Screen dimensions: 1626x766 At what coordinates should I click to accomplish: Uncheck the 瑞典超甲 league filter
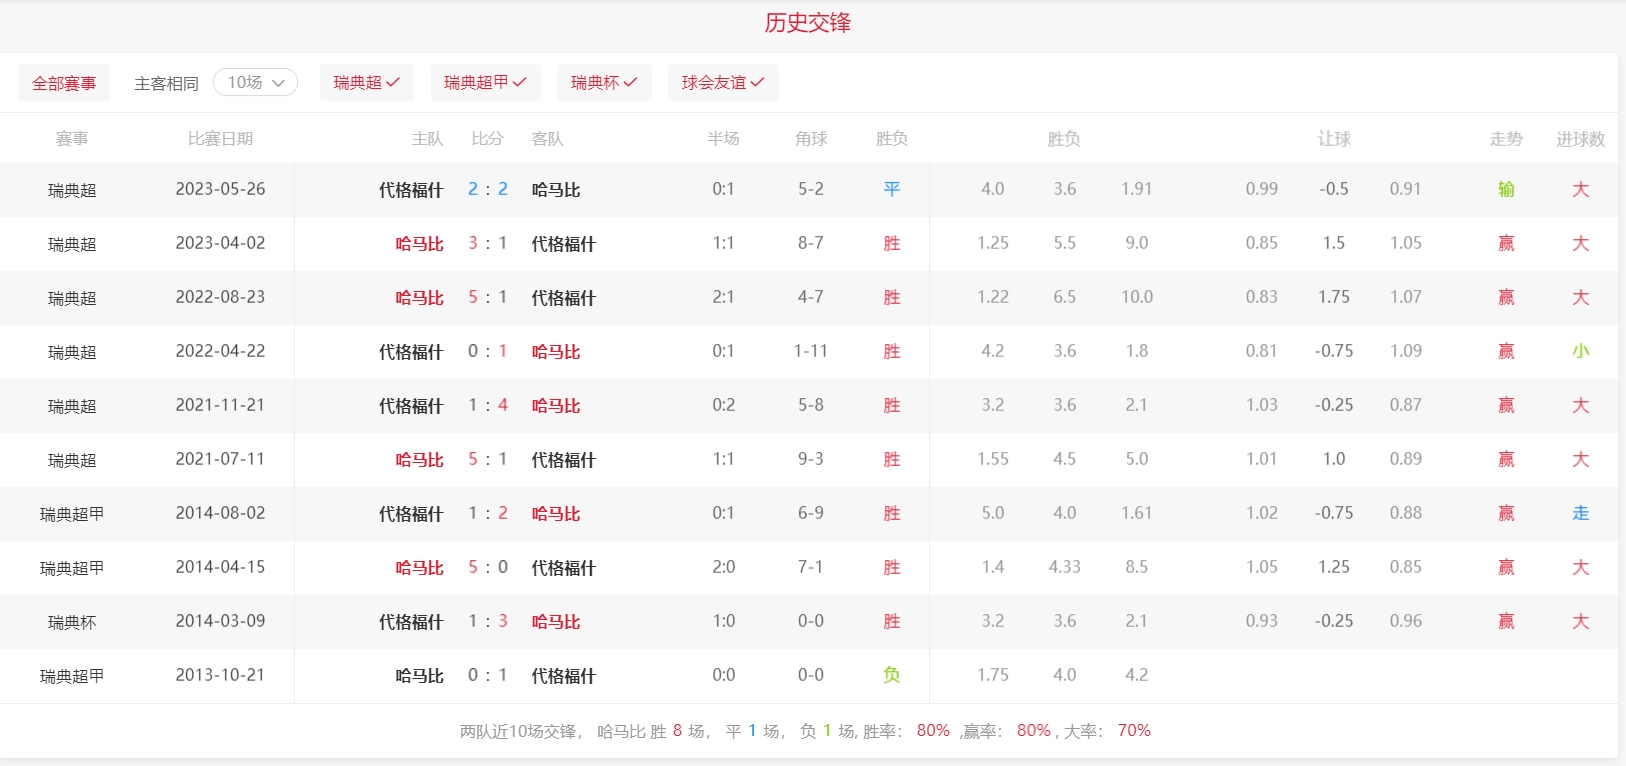[485, 83]
